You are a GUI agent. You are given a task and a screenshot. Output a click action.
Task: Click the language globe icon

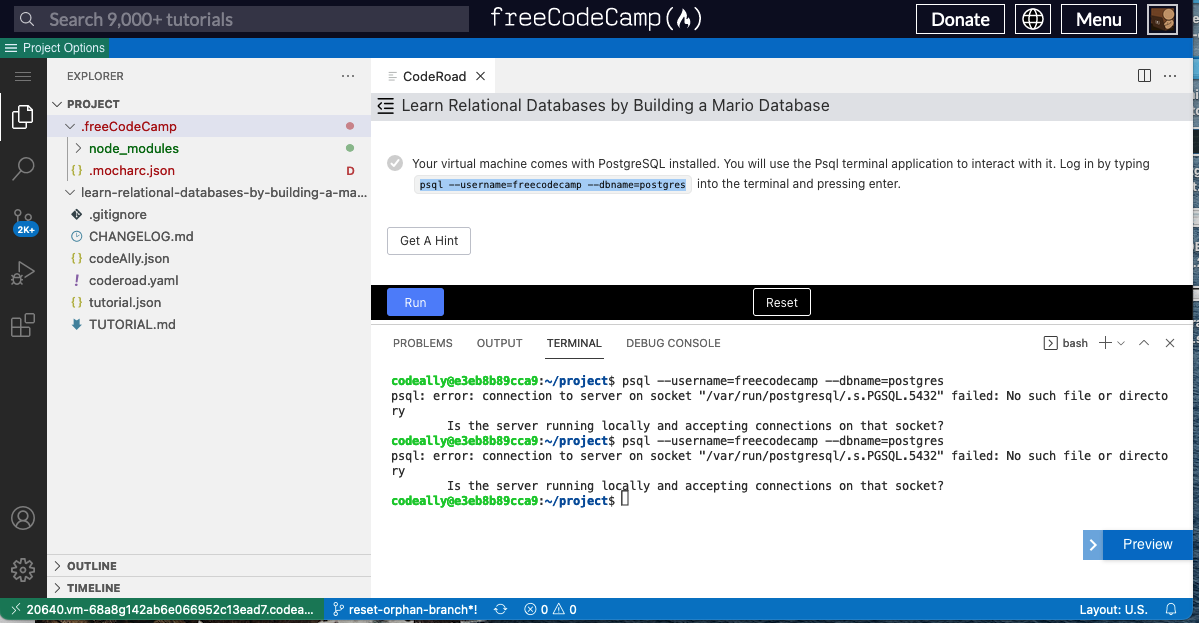pos(1033,19)
